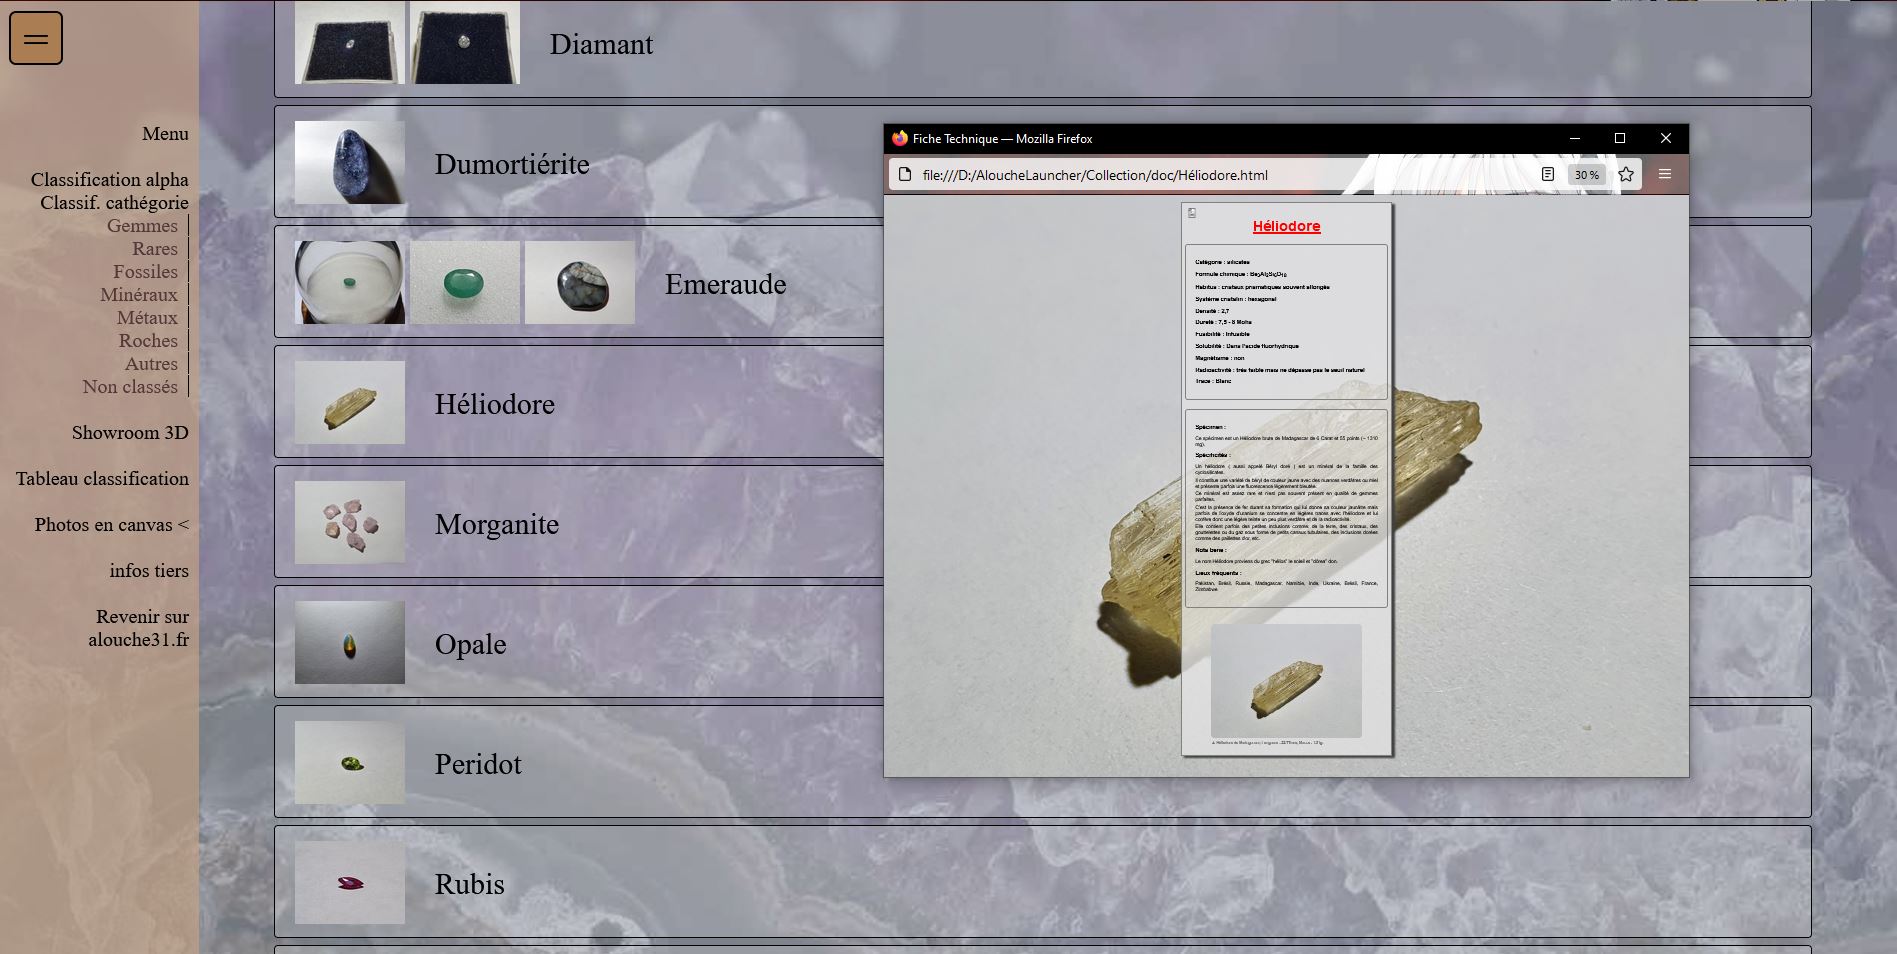Reset the 30 % zoom level badge

(1586, 175)
